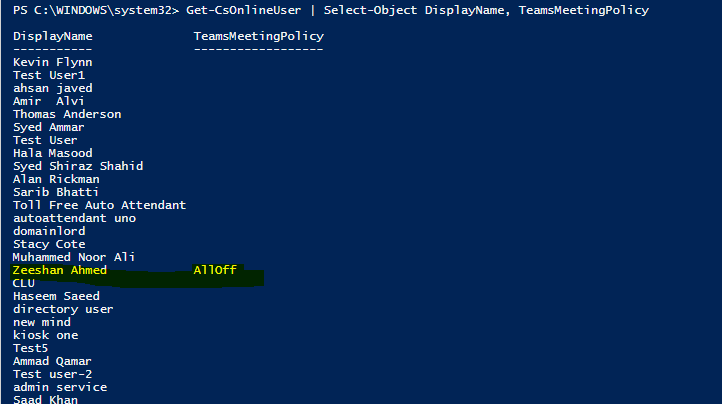Viewport: 722px width, 404px height.
Task: Click the directory user line
Action: 63,309
